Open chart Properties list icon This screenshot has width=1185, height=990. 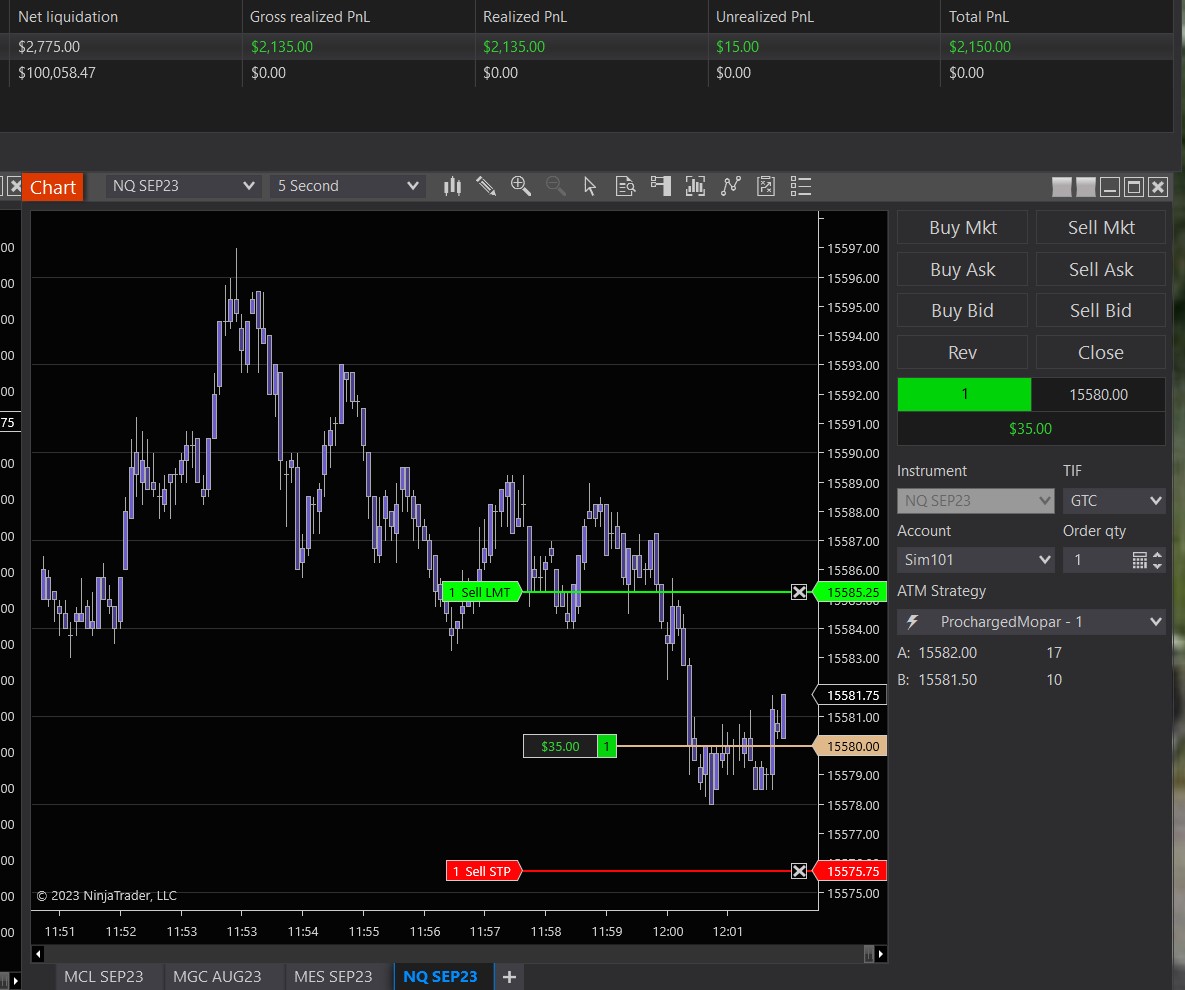point(800,186)
